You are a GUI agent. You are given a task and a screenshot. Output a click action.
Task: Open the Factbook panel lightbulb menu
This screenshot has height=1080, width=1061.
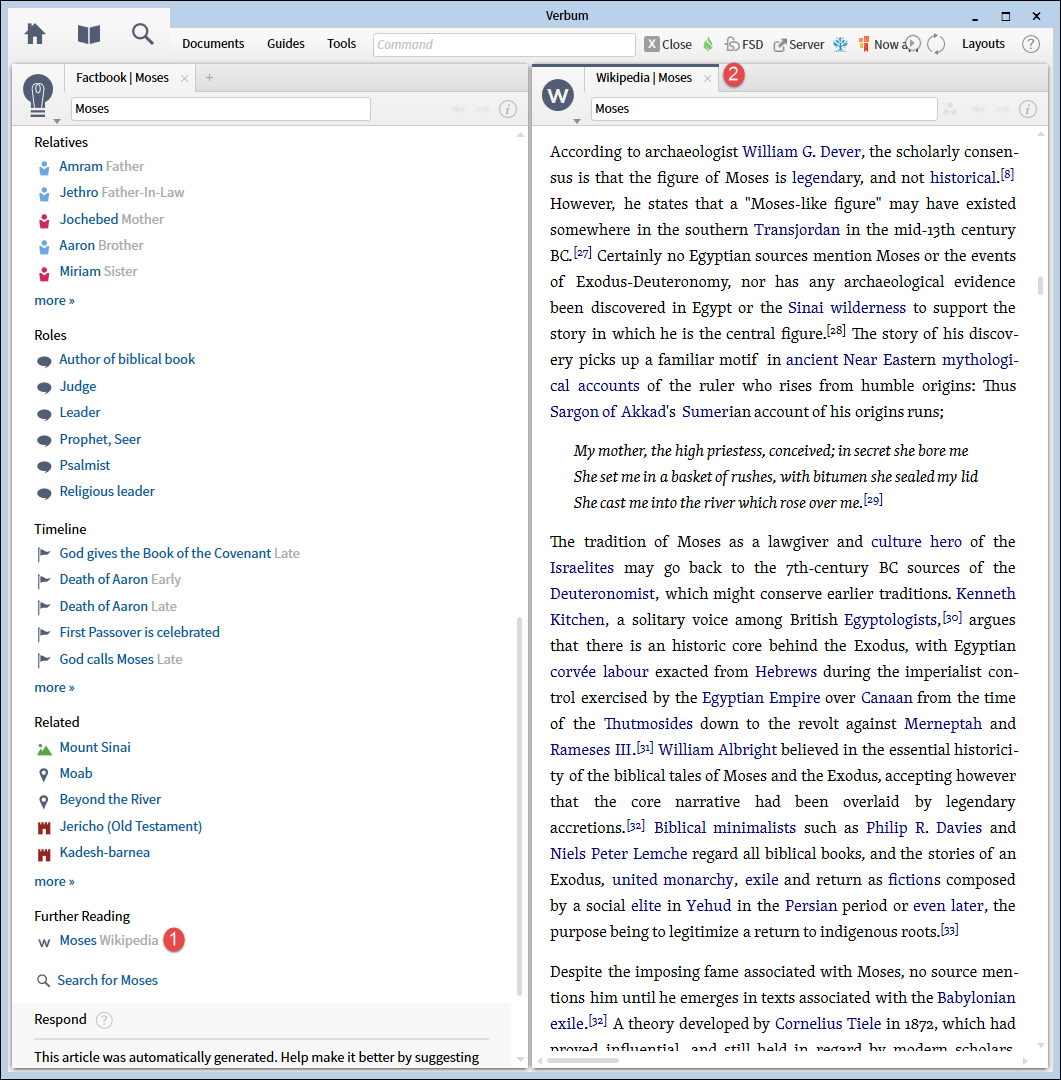pyautogui.click(x=38, y=96)
